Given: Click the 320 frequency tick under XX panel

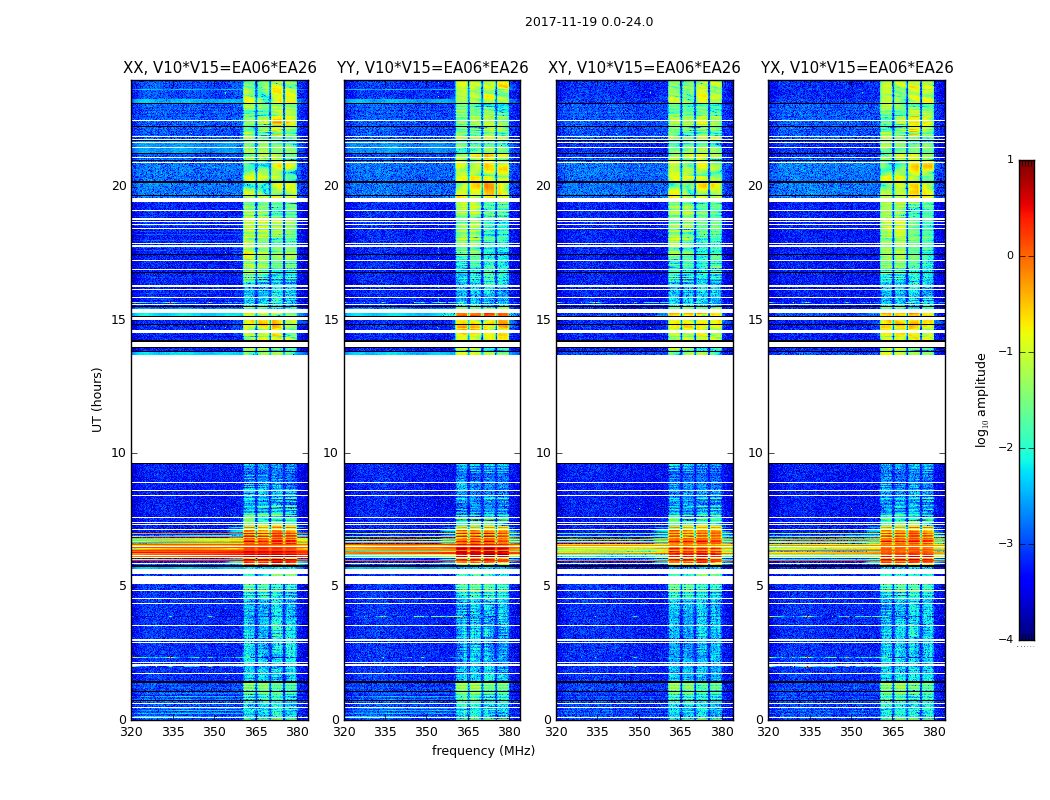Looking at the screenshot, I should 131,732.
